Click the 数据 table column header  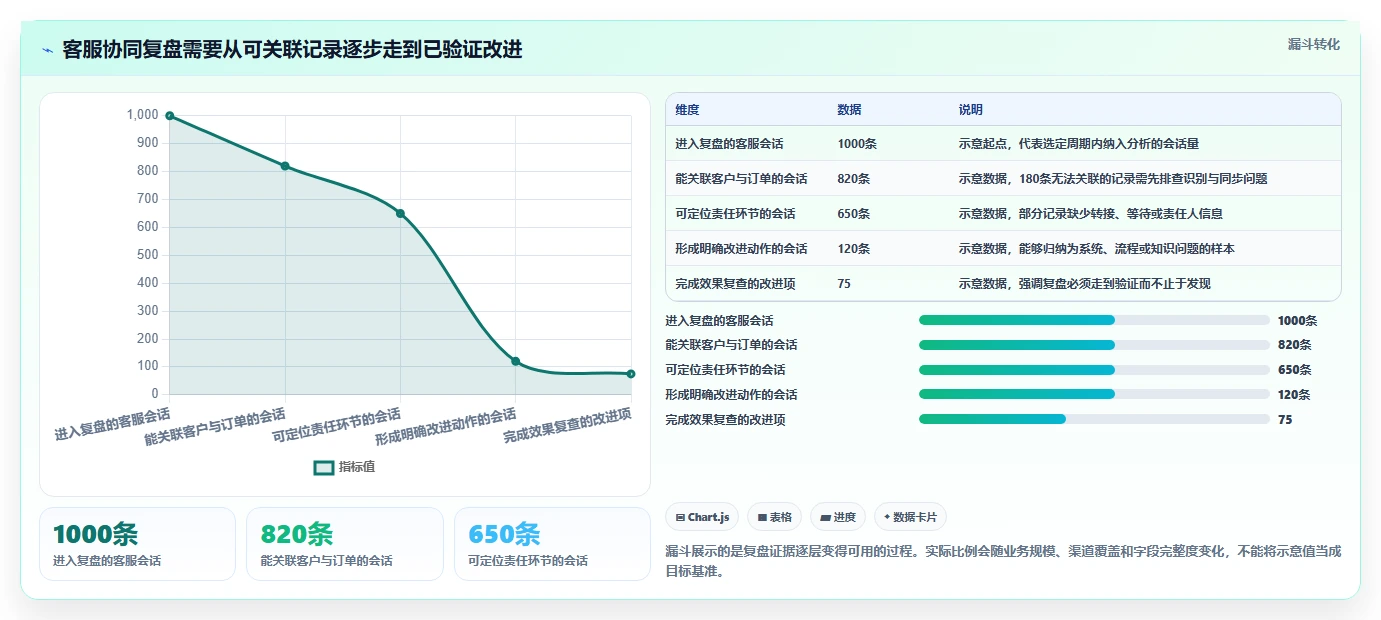849,110
